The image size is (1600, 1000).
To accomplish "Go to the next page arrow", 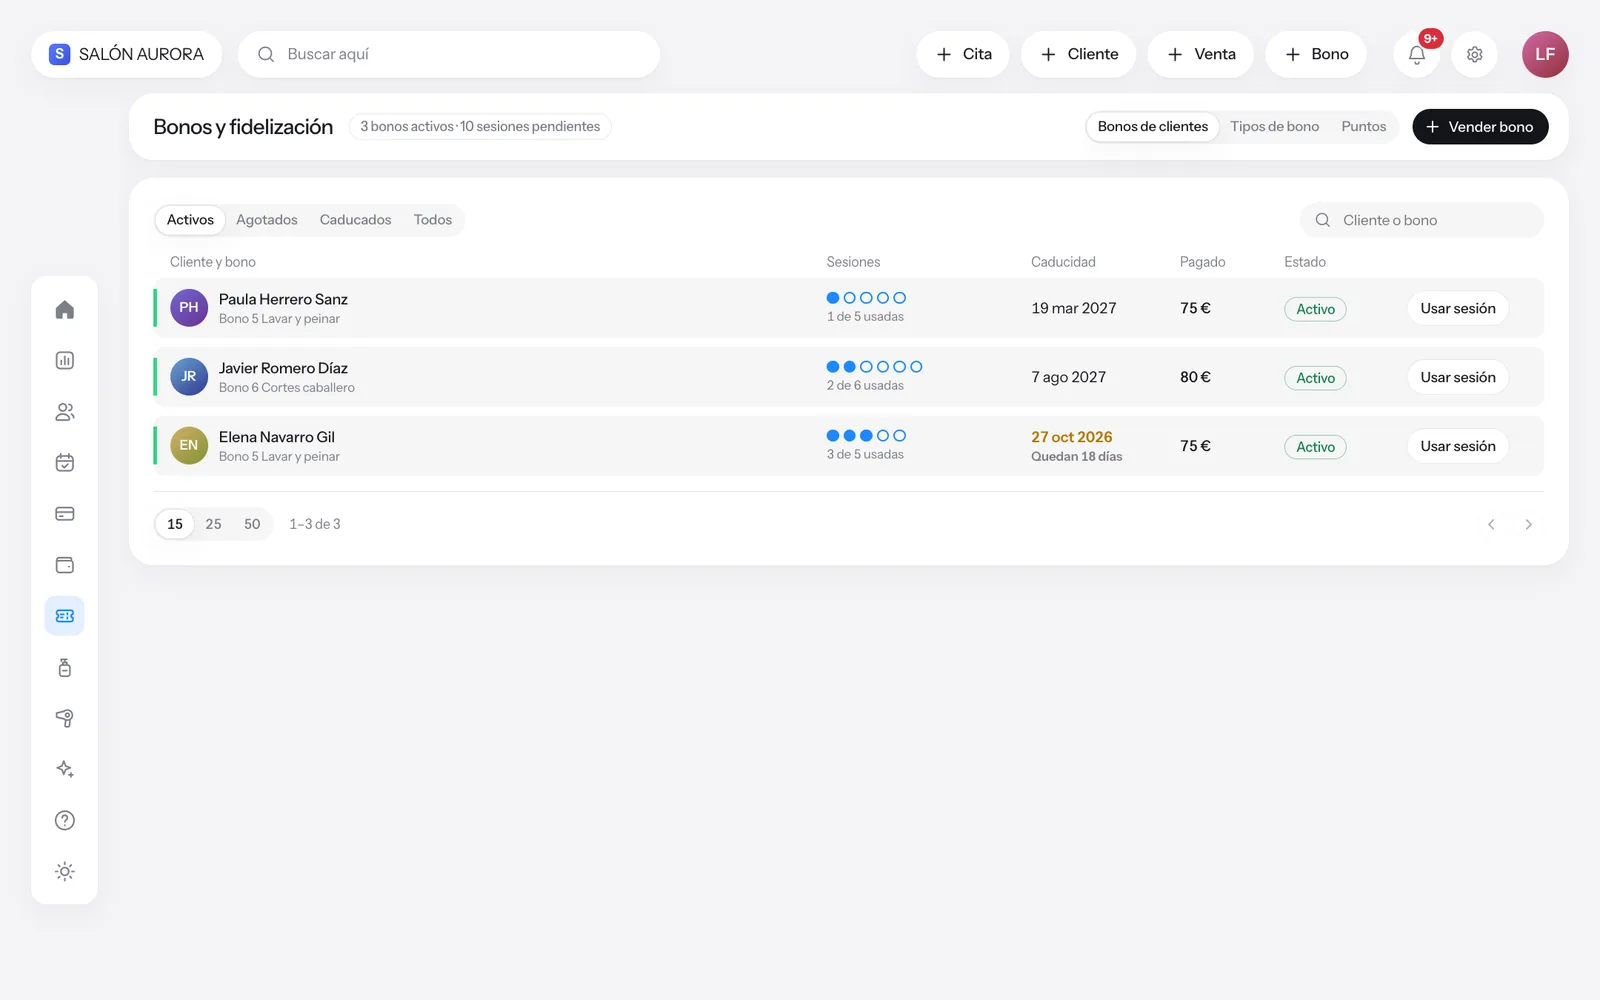I will (1528, 524).
